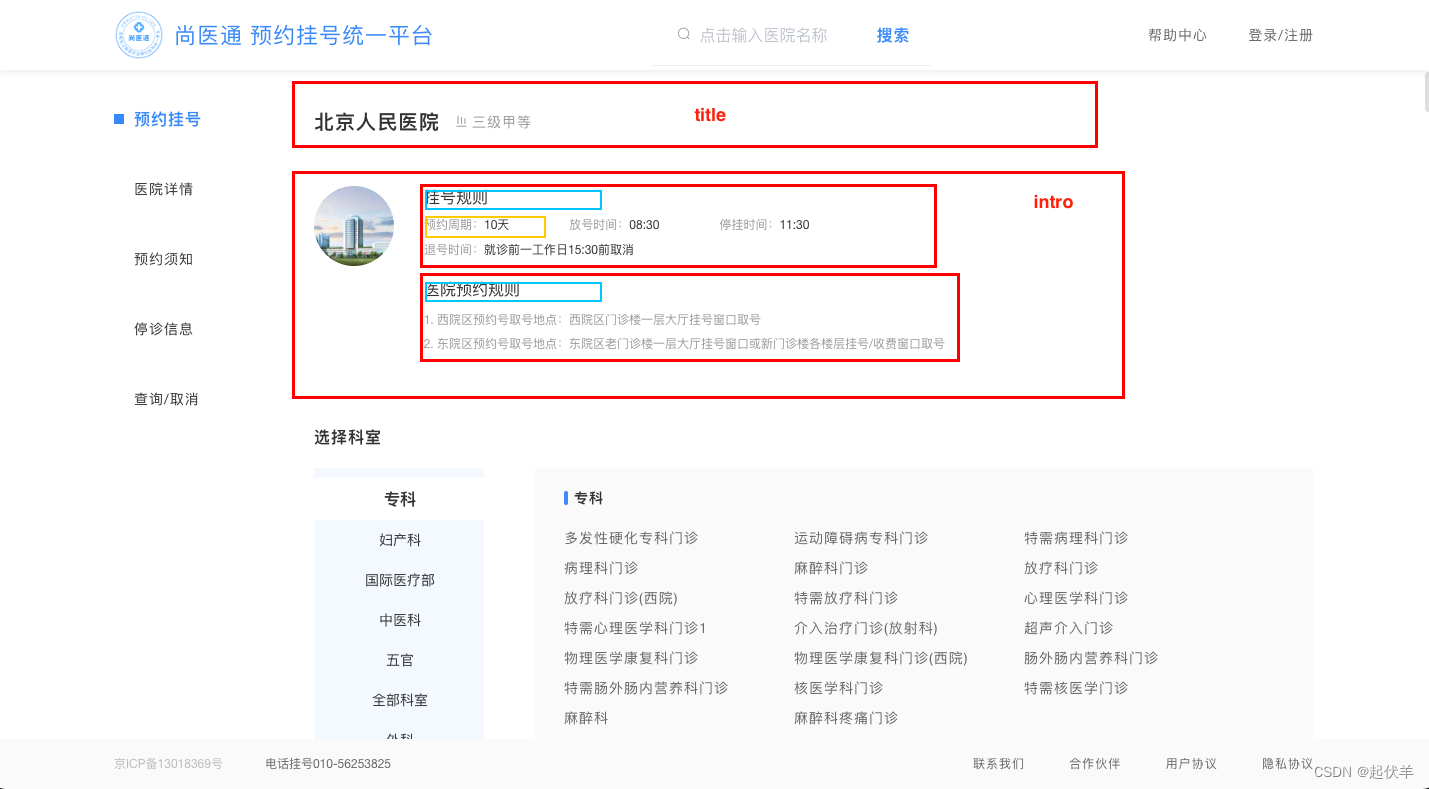Open 麻醉科疼痛门诊

pos(846,718)
